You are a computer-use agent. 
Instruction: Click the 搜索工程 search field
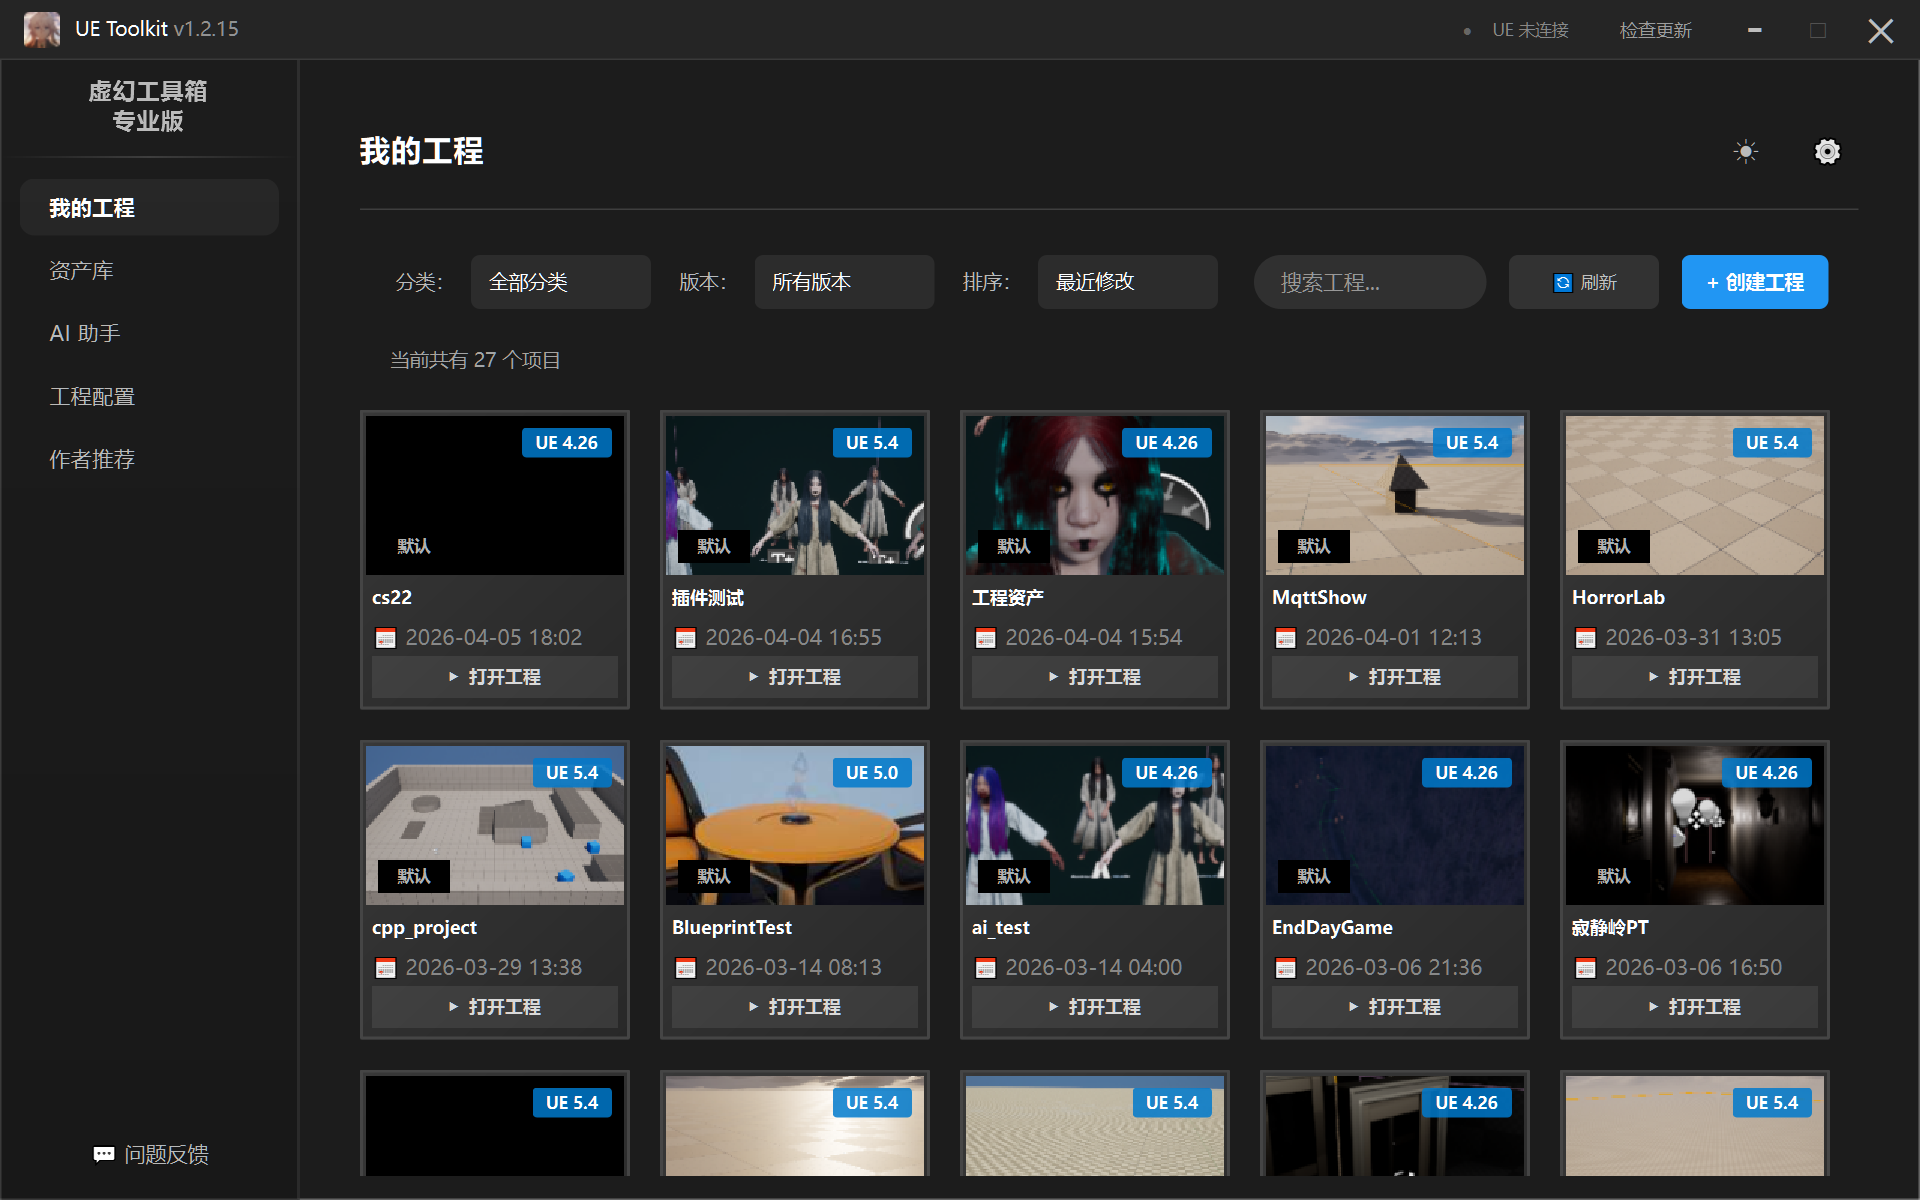(x=1369, y=282)
